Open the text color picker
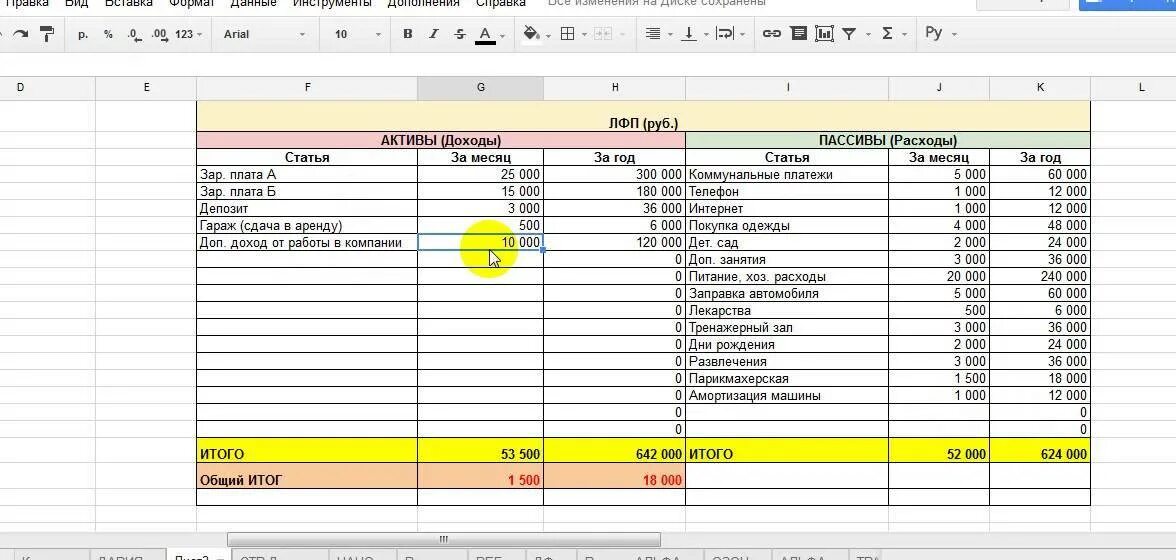Image resolution: width=1176 pixels, height=560 pixels. coord(485,34)
